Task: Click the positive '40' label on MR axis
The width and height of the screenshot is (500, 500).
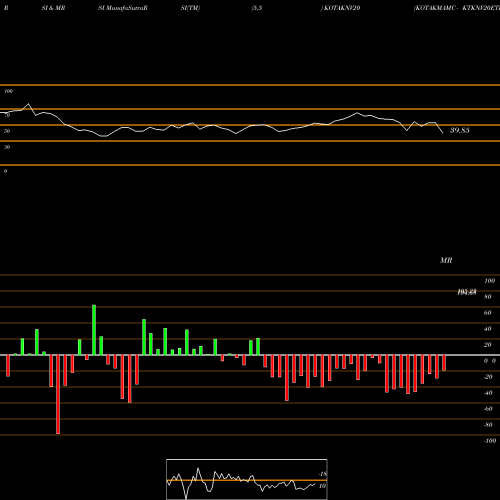Action: click(488, 329)
